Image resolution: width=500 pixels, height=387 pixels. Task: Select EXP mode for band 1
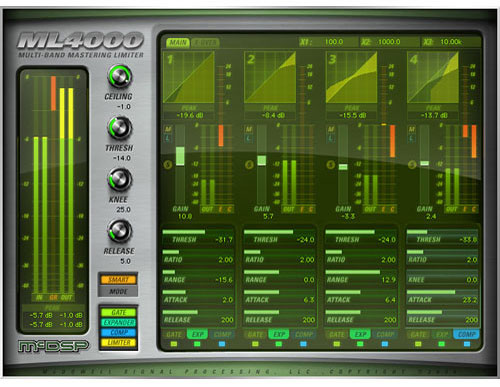click(x=198, y=334)
